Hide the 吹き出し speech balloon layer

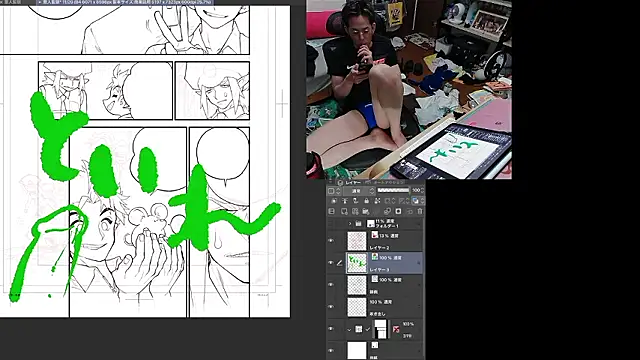[331, 307]
